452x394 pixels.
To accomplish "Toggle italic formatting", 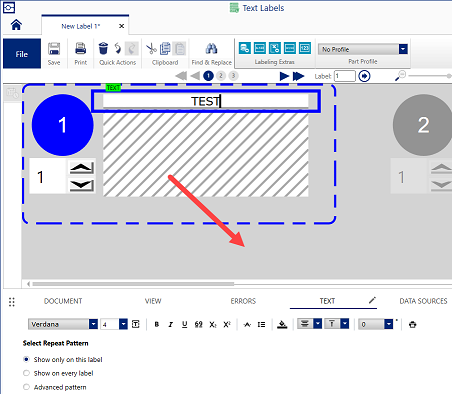I will pos(171,324).
